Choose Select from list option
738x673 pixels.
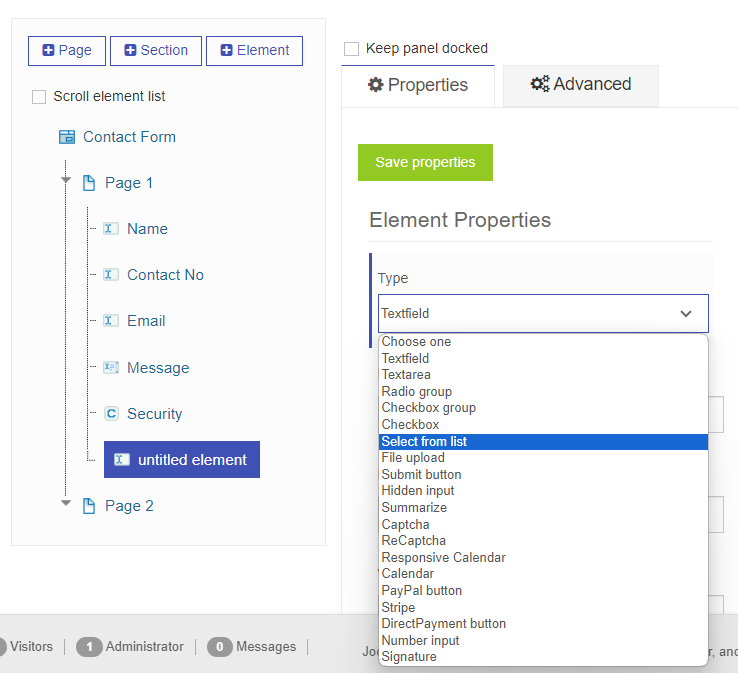coord(424,442)
